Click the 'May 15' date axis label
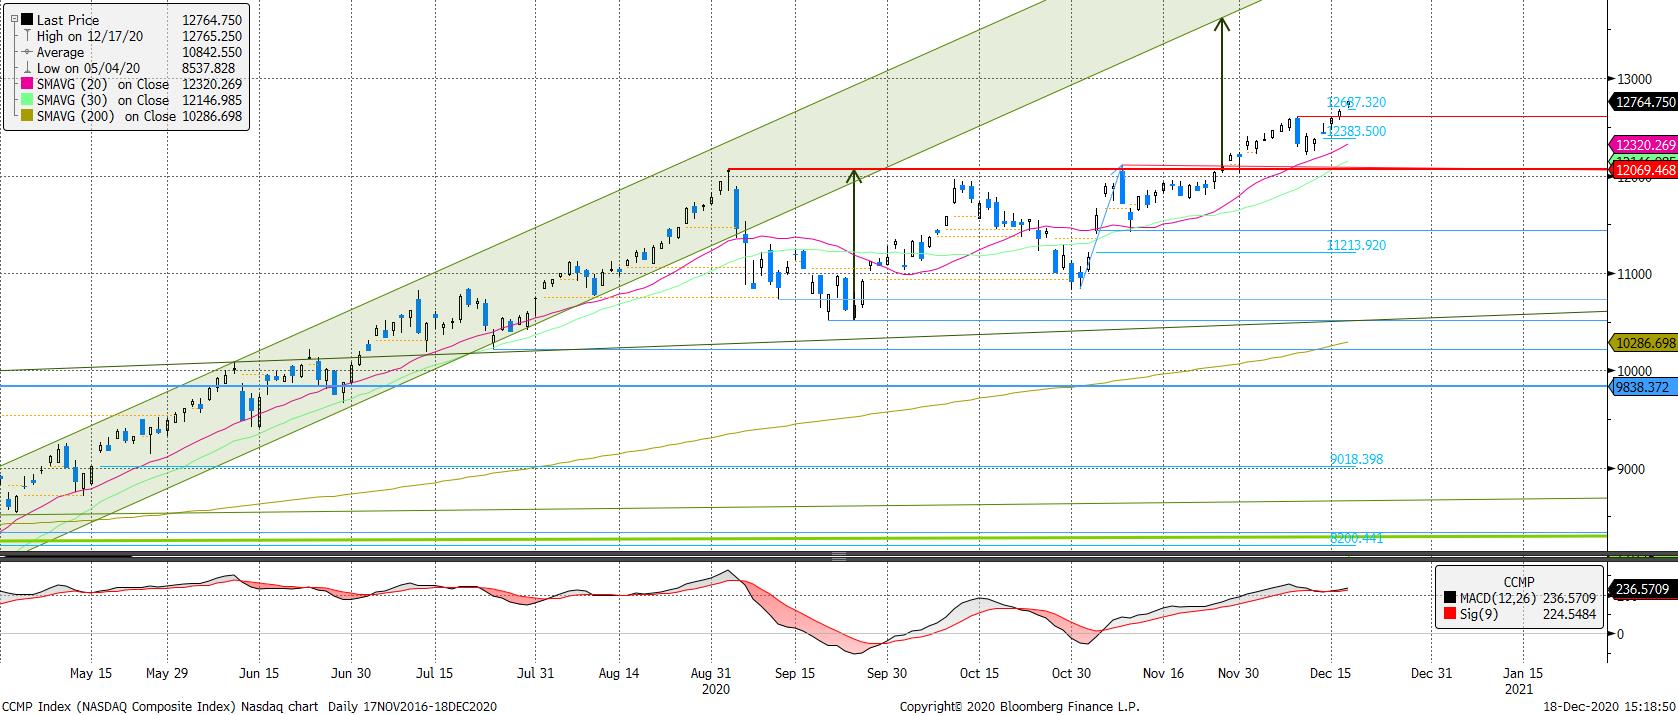The width and height of the screenshot is (1678, 715). [90, 673]
